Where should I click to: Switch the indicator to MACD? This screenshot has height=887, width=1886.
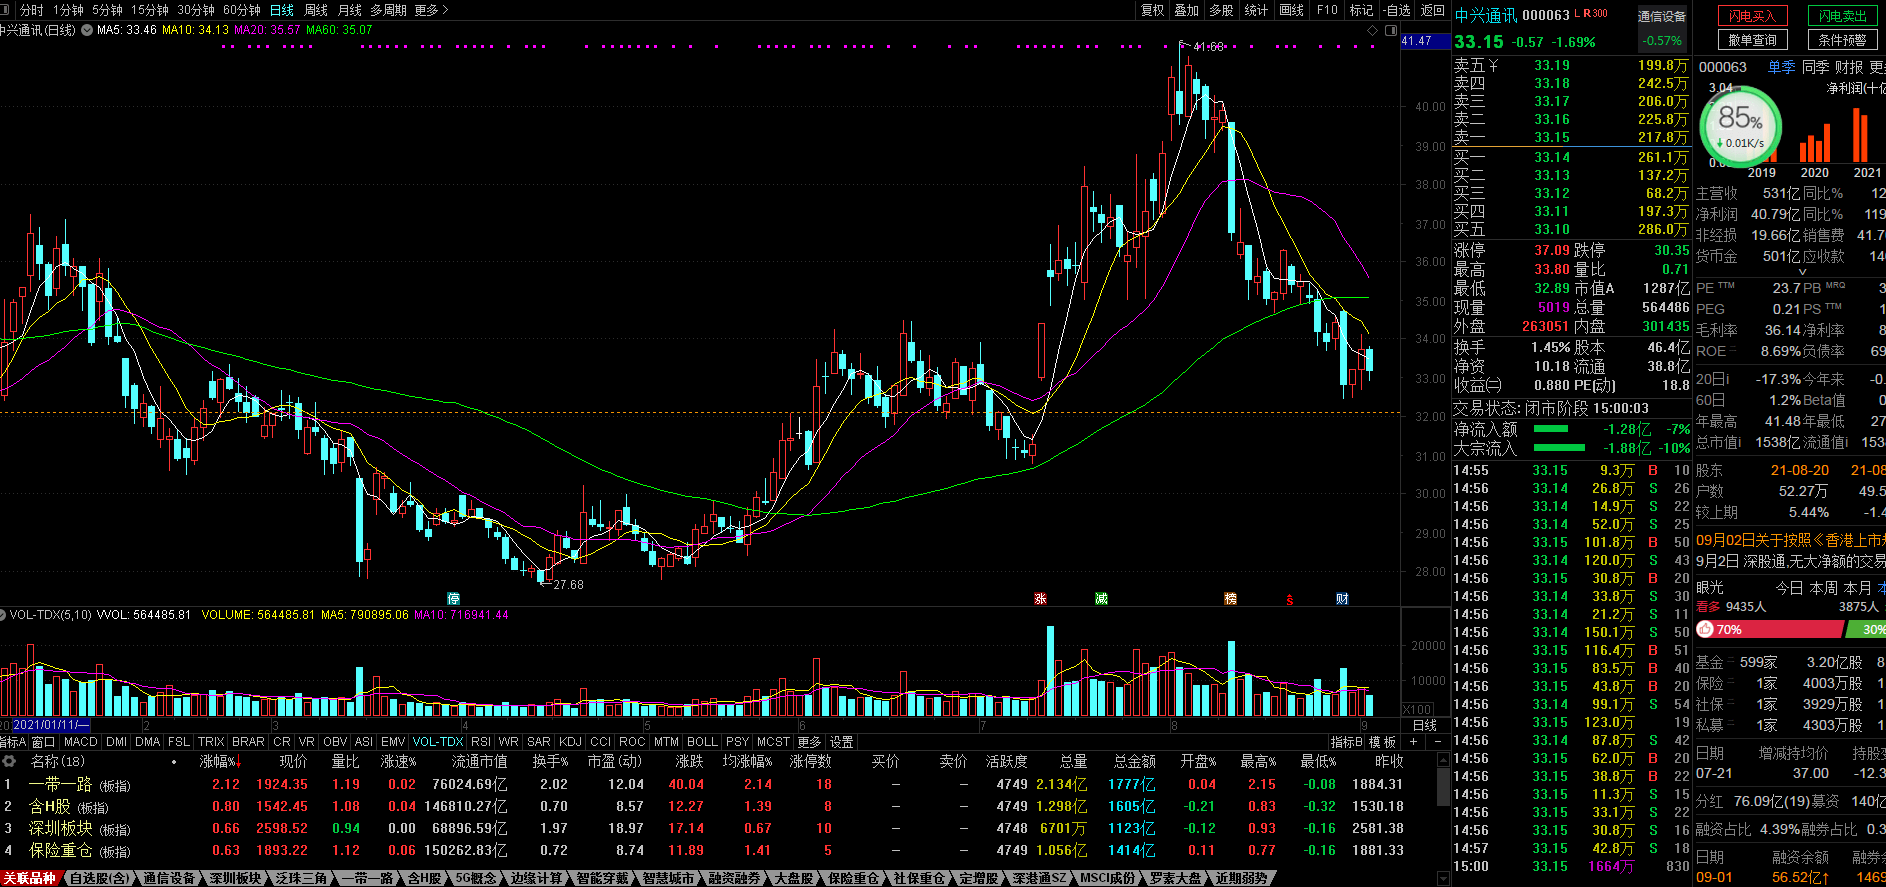click(81, 742)
